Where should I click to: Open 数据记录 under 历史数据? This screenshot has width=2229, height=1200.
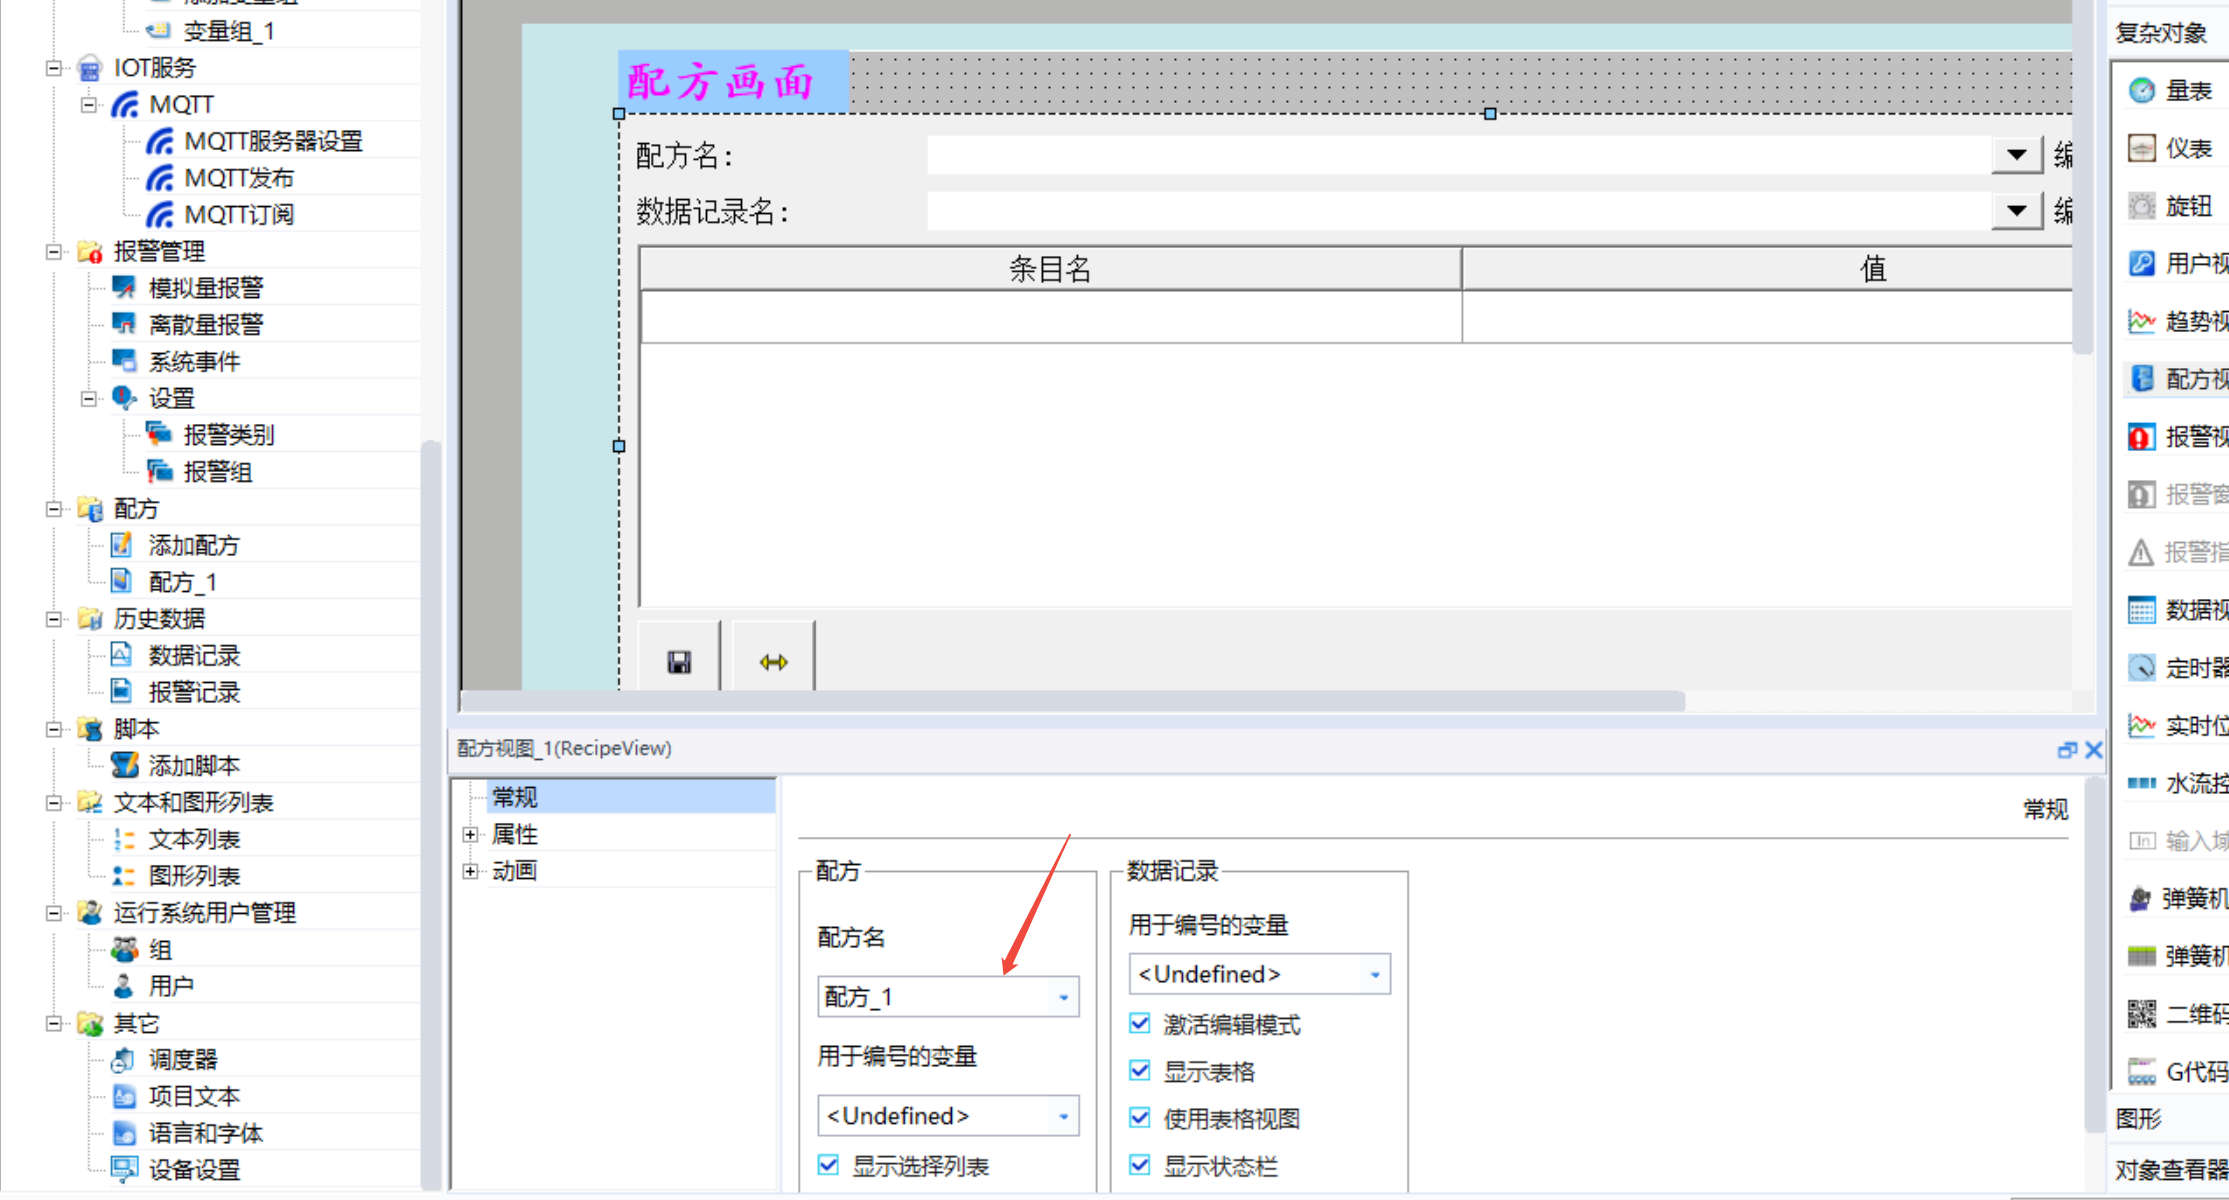click(194, 655)
